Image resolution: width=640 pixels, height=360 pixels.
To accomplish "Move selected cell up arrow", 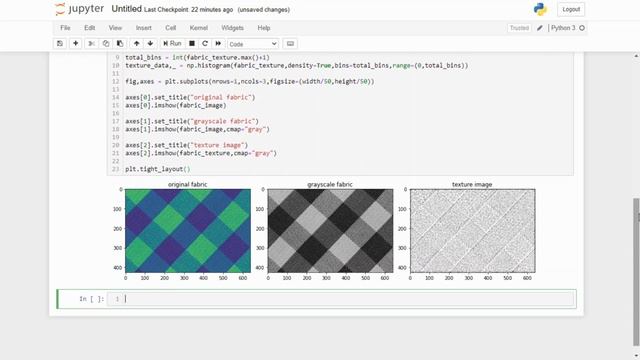I will [x=136, y=44].
